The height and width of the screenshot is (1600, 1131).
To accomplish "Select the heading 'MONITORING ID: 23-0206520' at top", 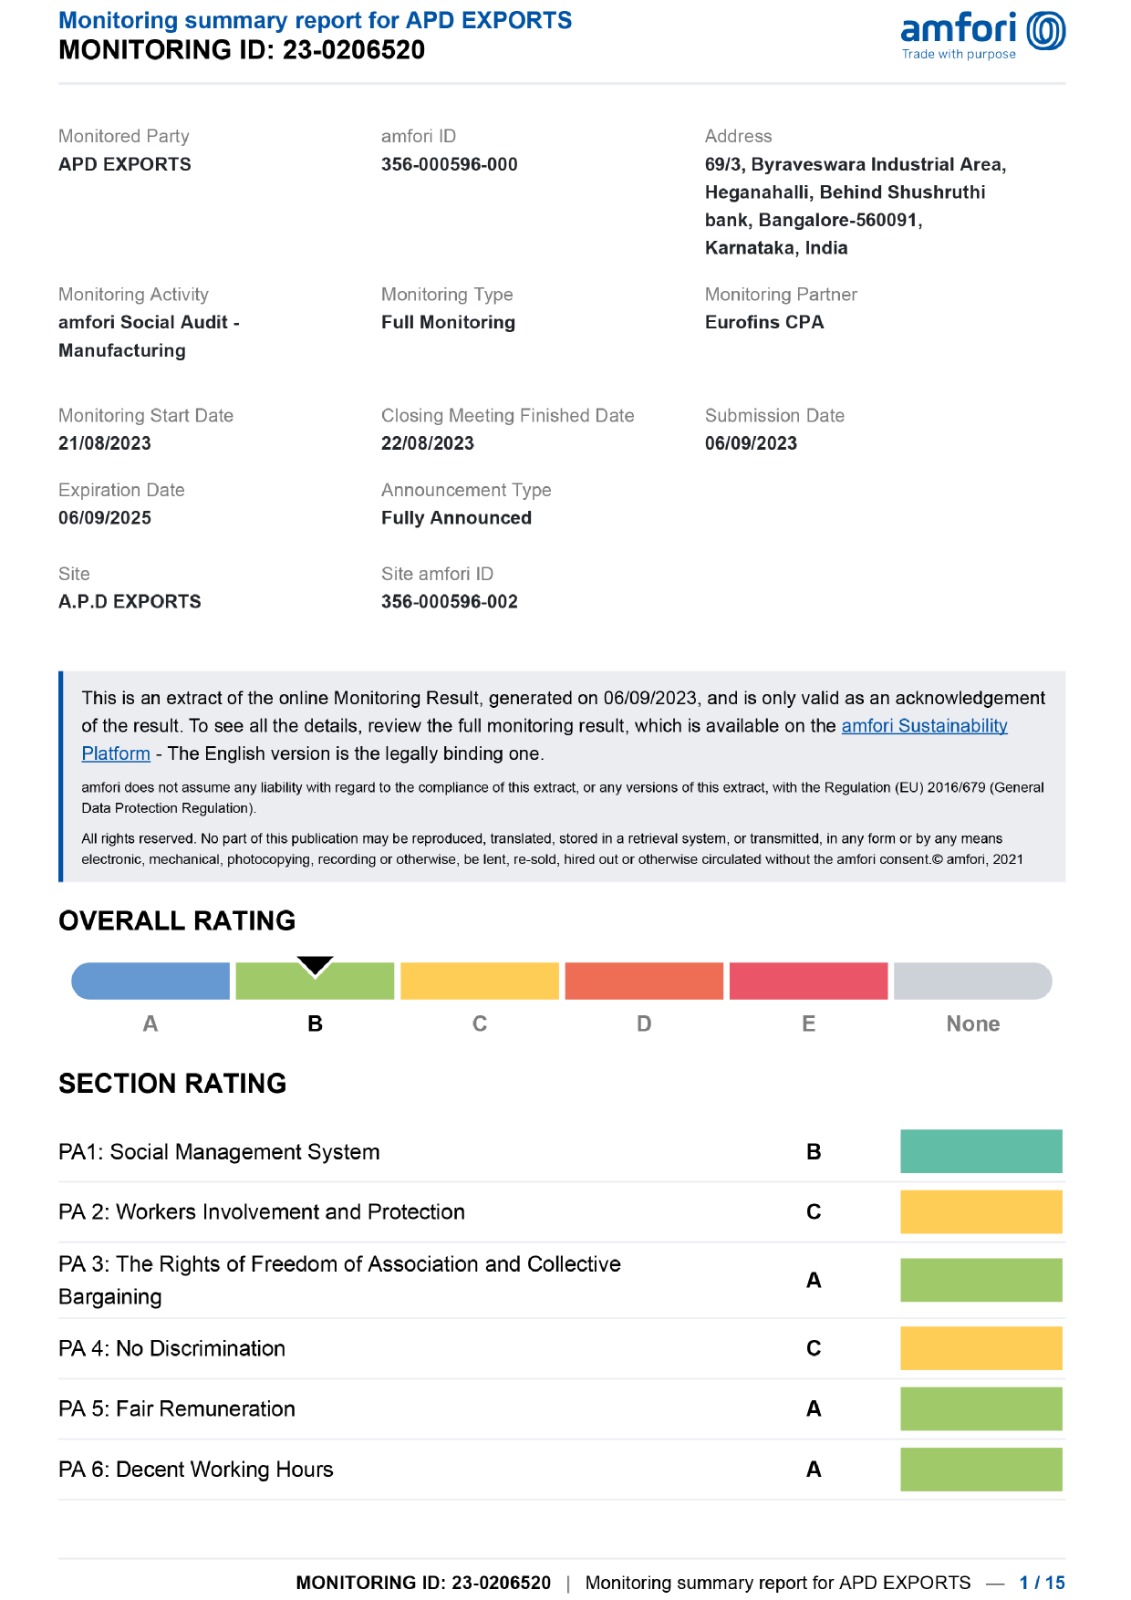I will 242,50.
